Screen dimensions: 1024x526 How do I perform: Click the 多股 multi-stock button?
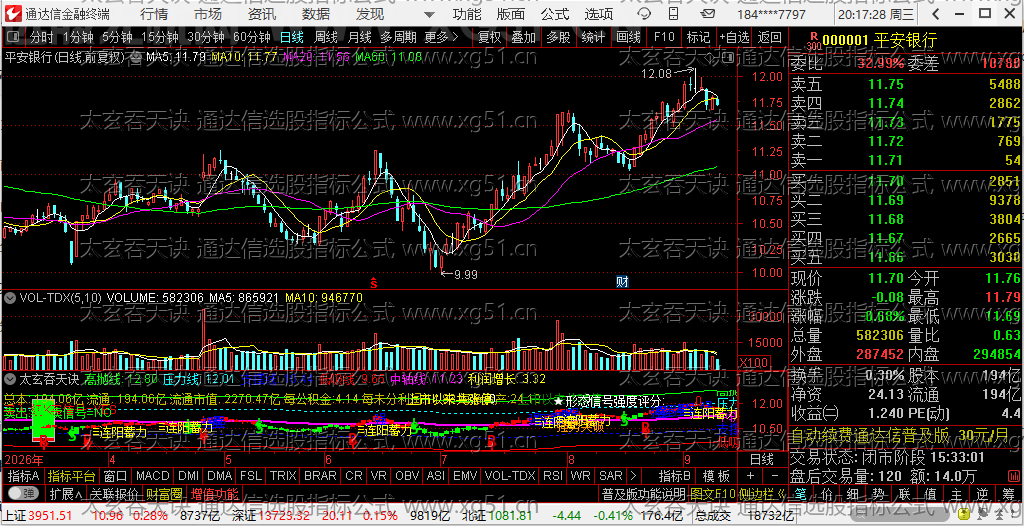click(x=558, y=37)
